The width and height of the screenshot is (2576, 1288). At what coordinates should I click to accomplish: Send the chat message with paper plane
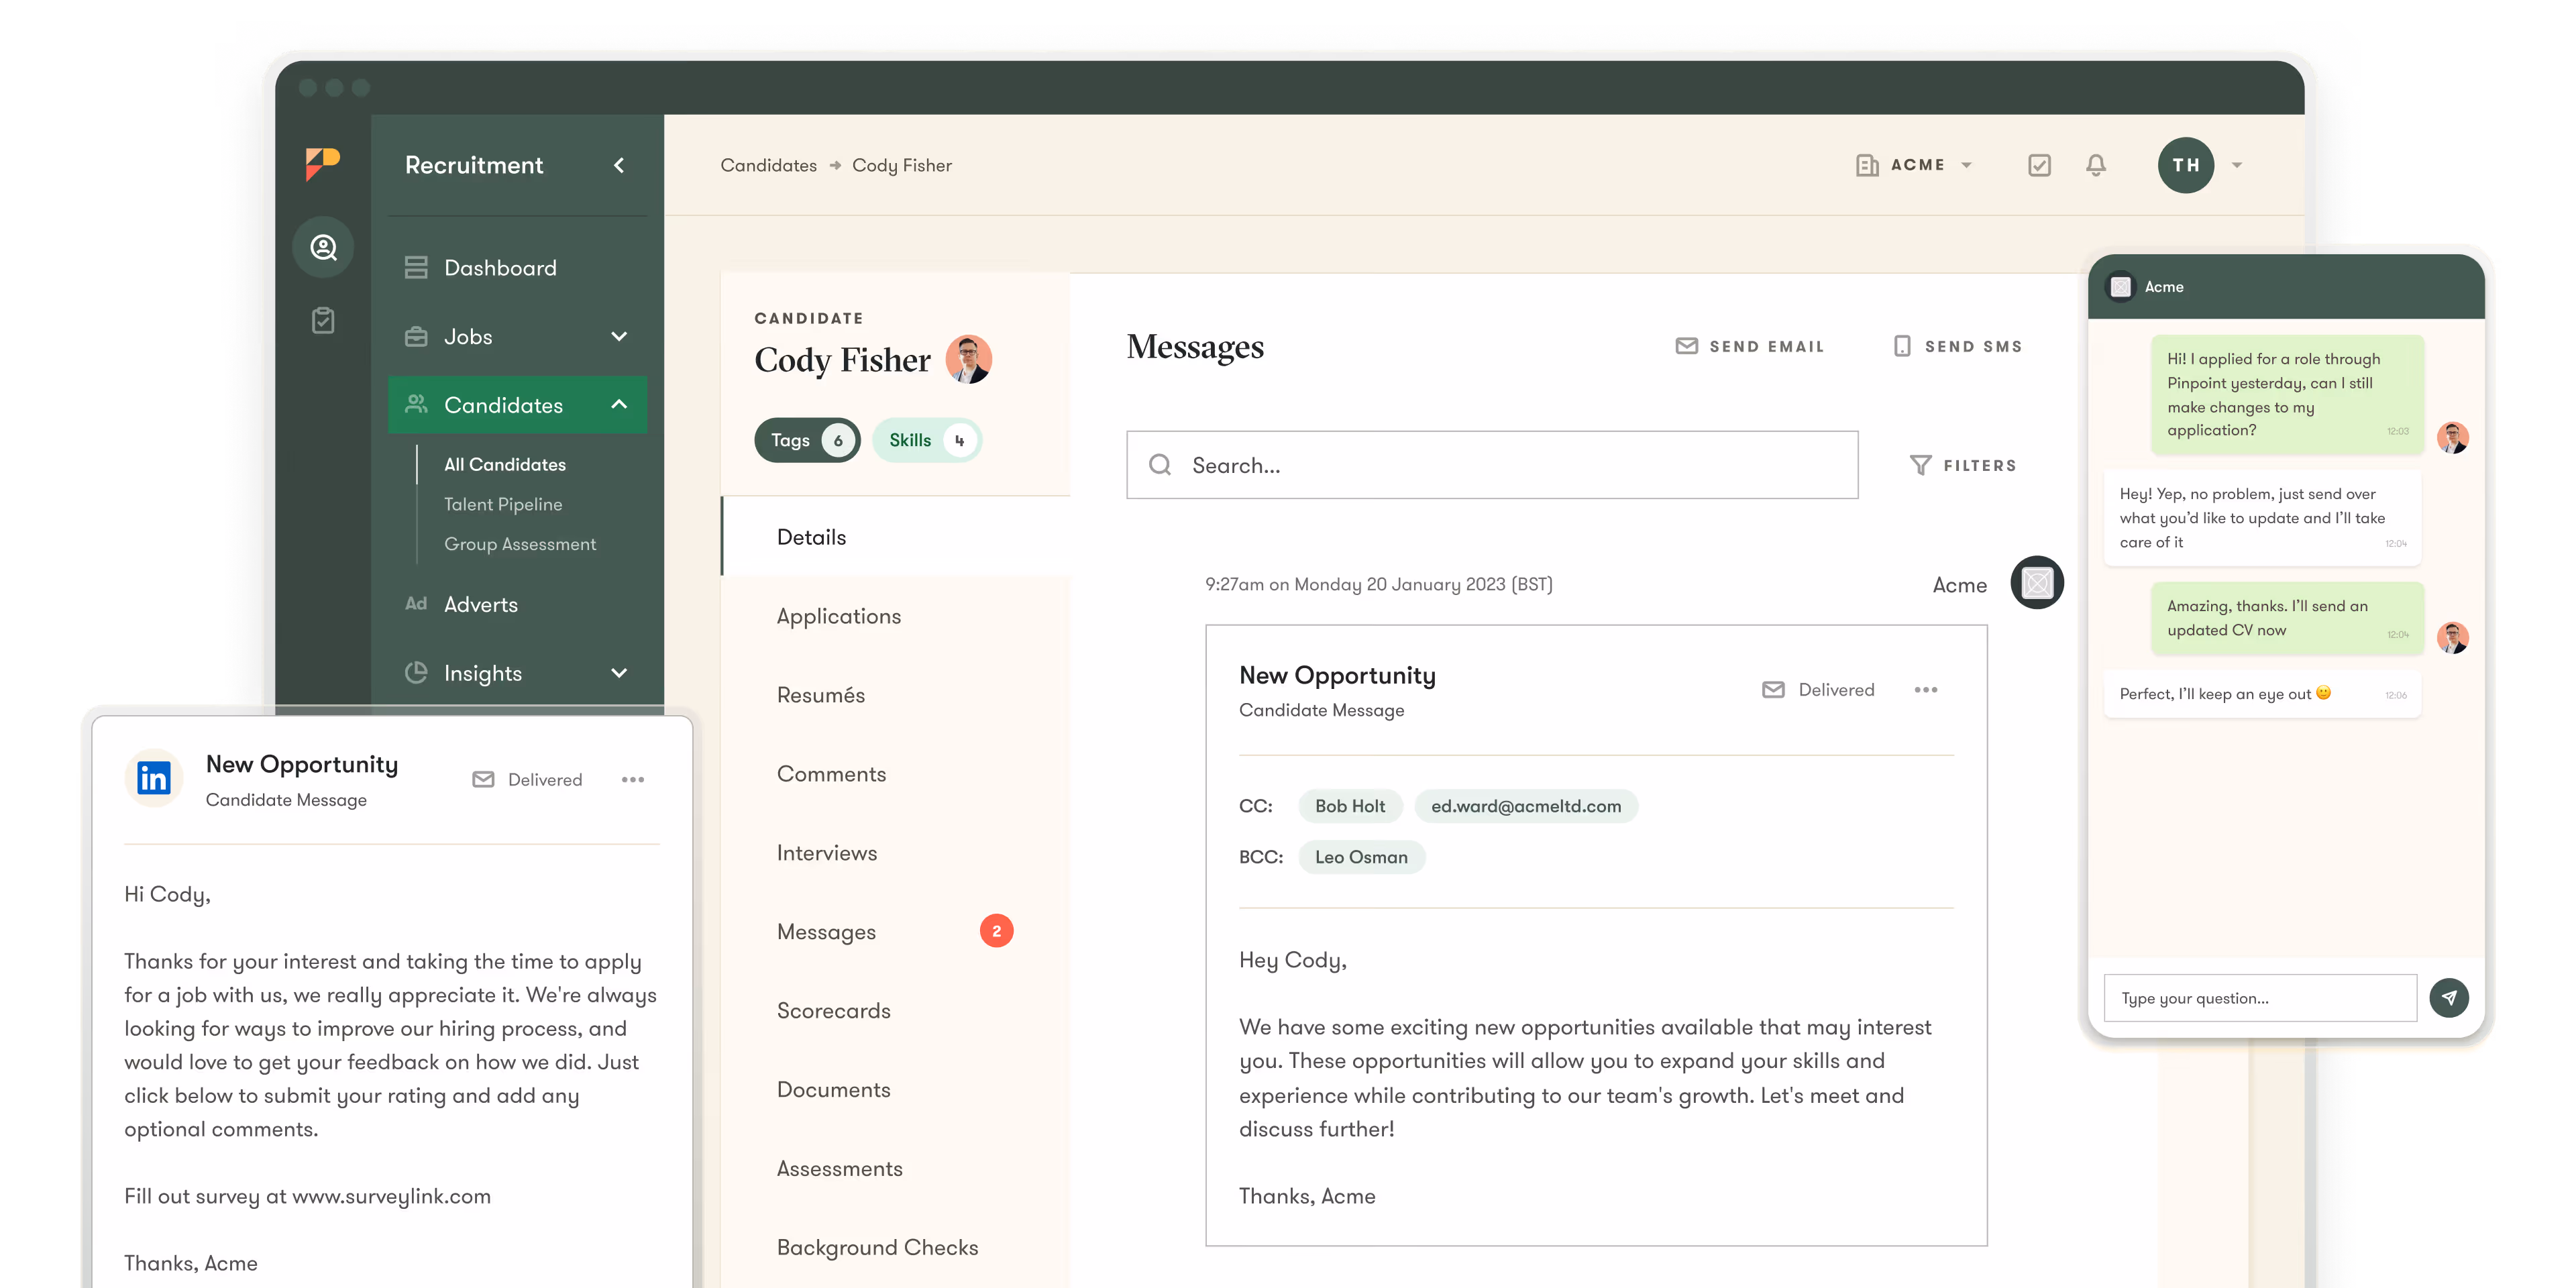pos(2449,998)
